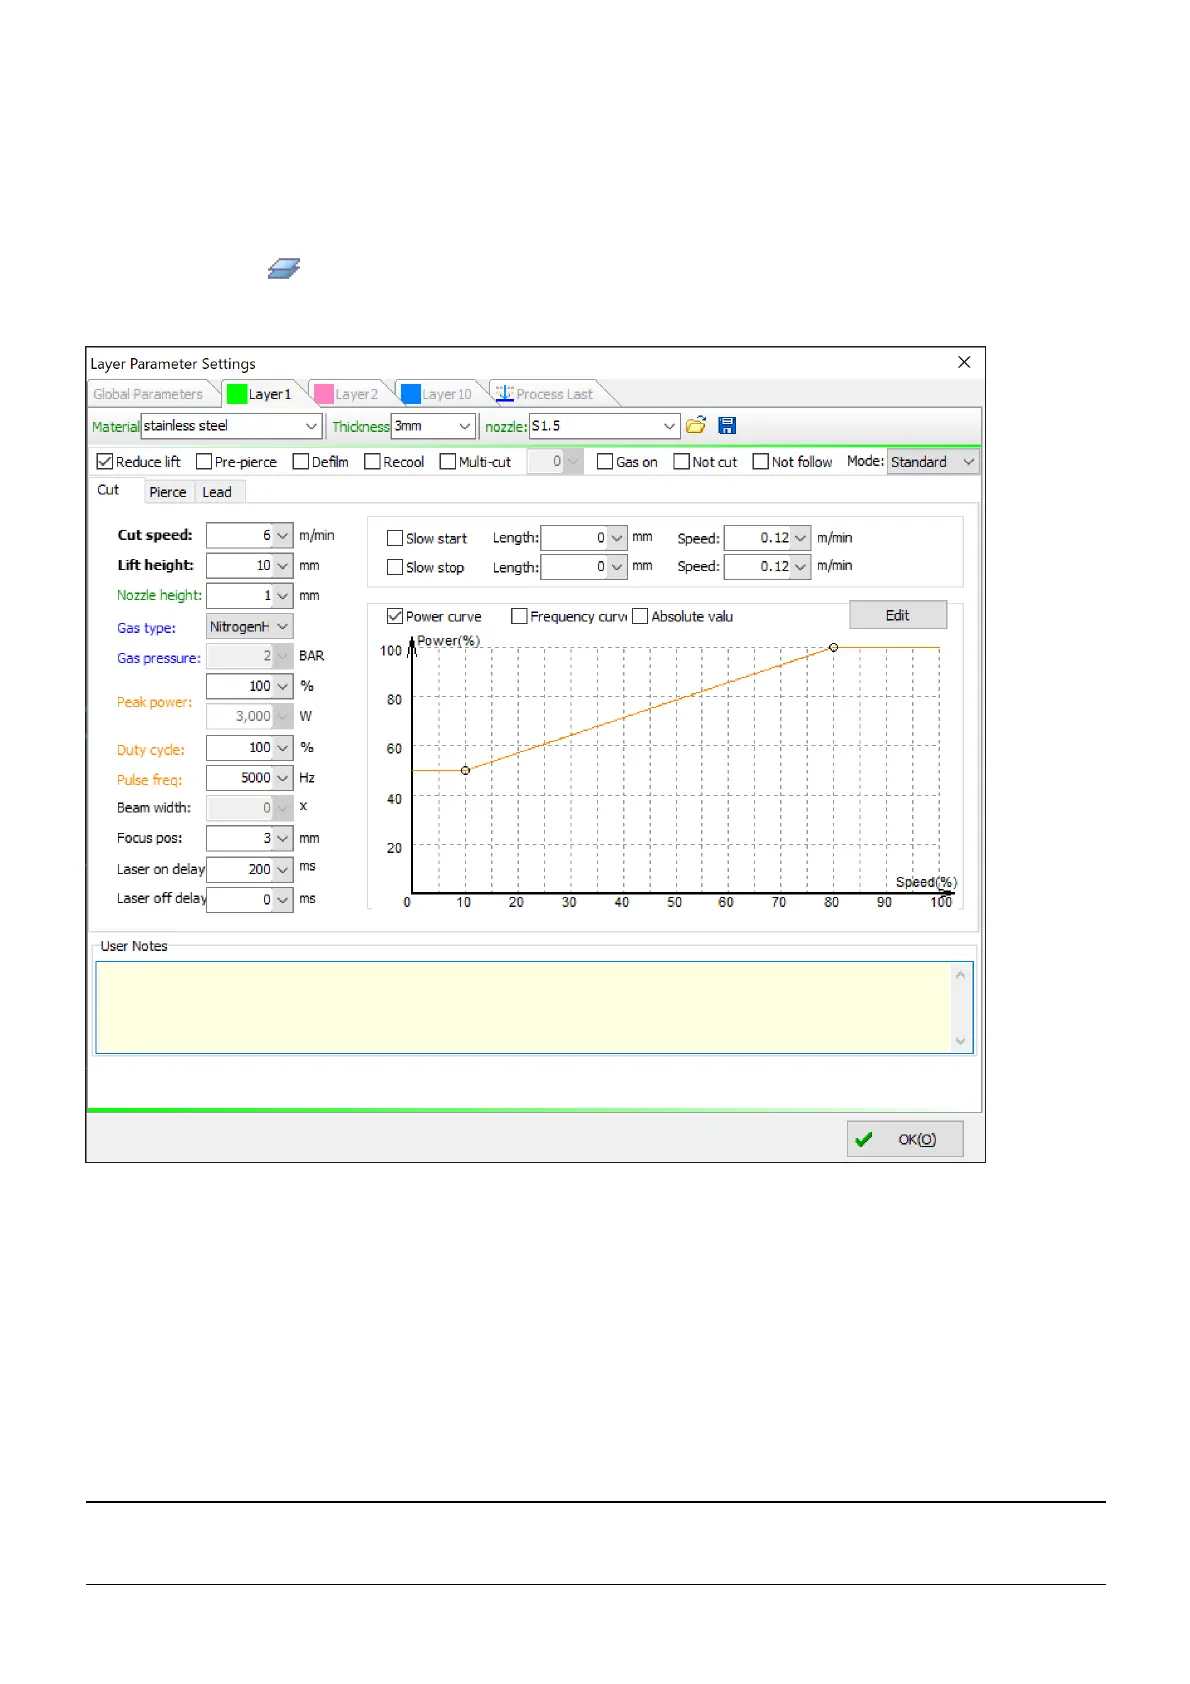Select the green Layer1 color swatch

pyautogui.click(x=236, y=394)
